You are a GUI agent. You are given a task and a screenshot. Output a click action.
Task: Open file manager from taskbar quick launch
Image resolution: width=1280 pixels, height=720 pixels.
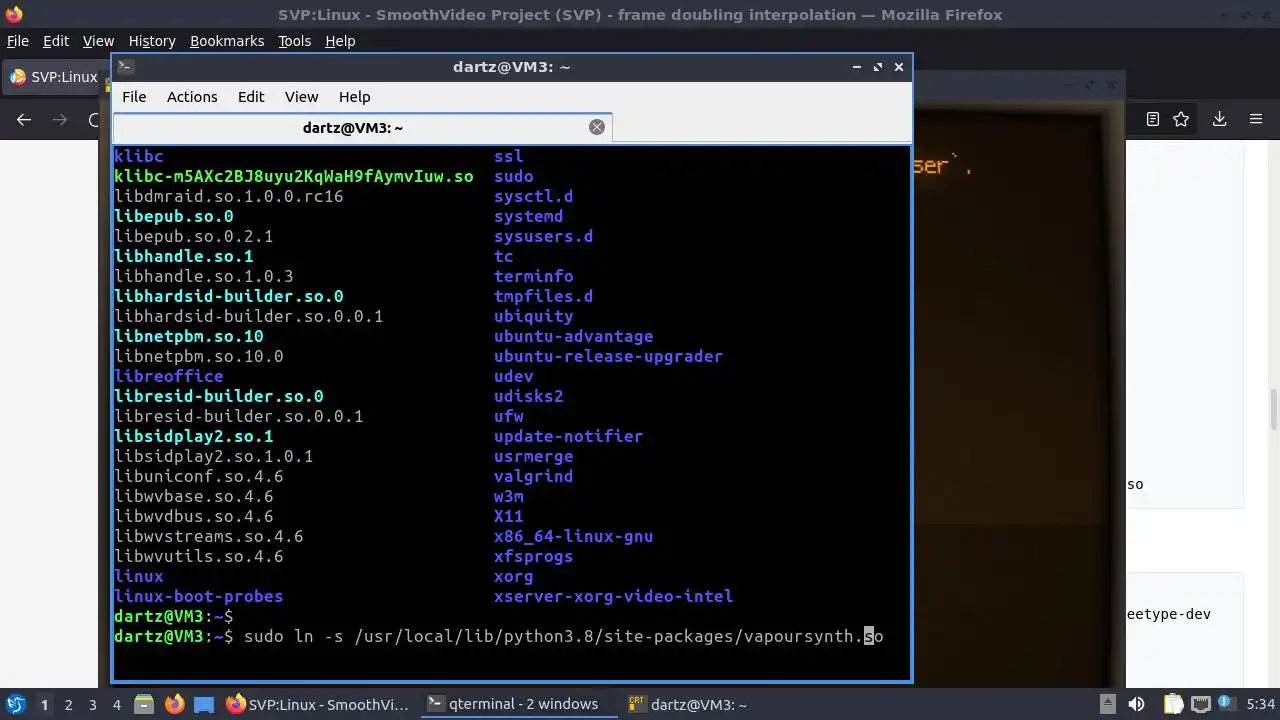143,704
